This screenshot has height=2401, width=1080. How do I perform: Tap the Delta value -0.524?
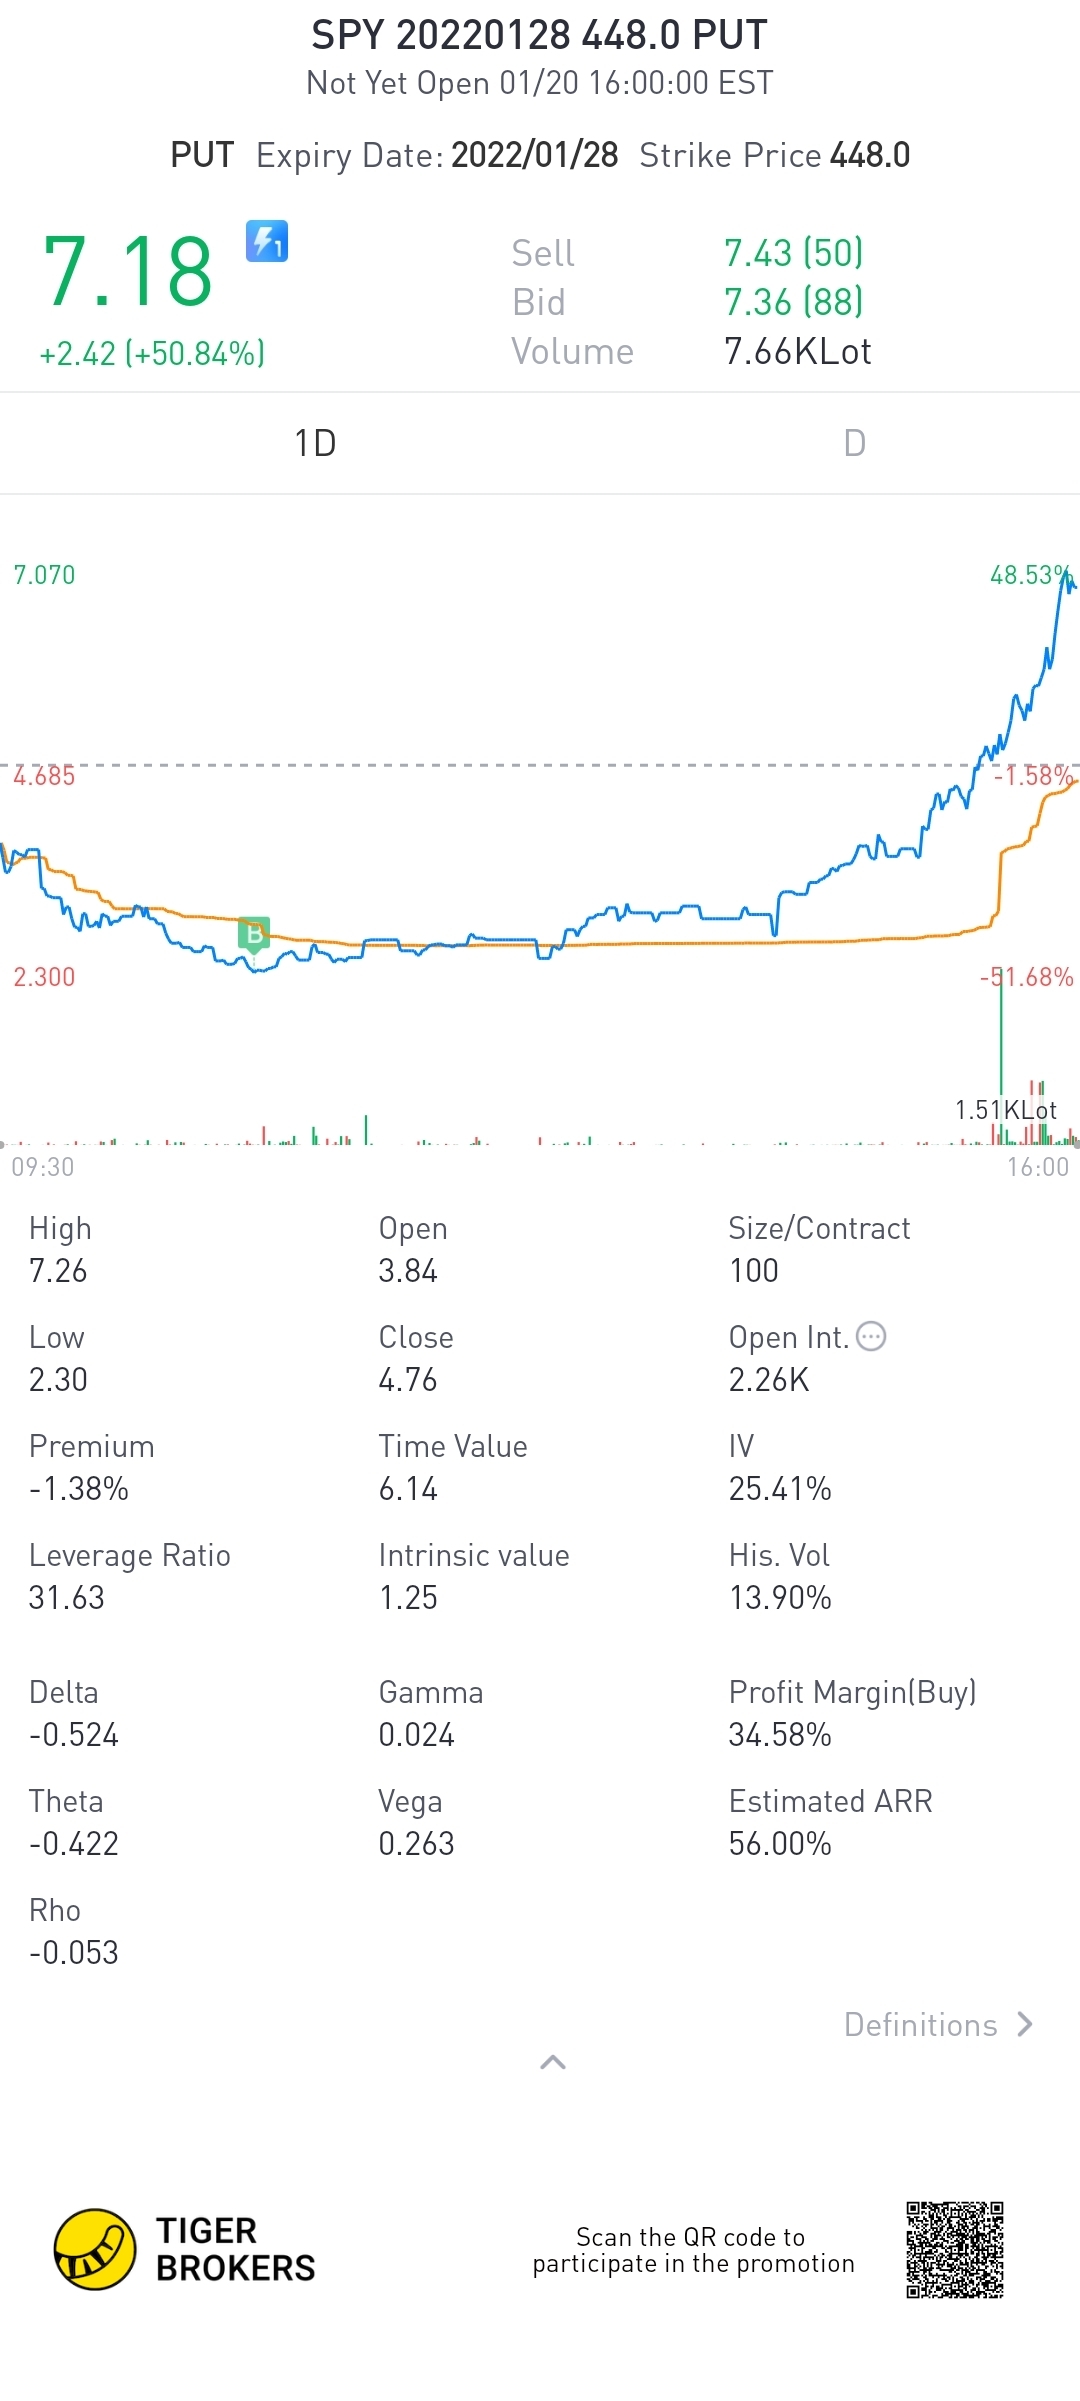74,1735
